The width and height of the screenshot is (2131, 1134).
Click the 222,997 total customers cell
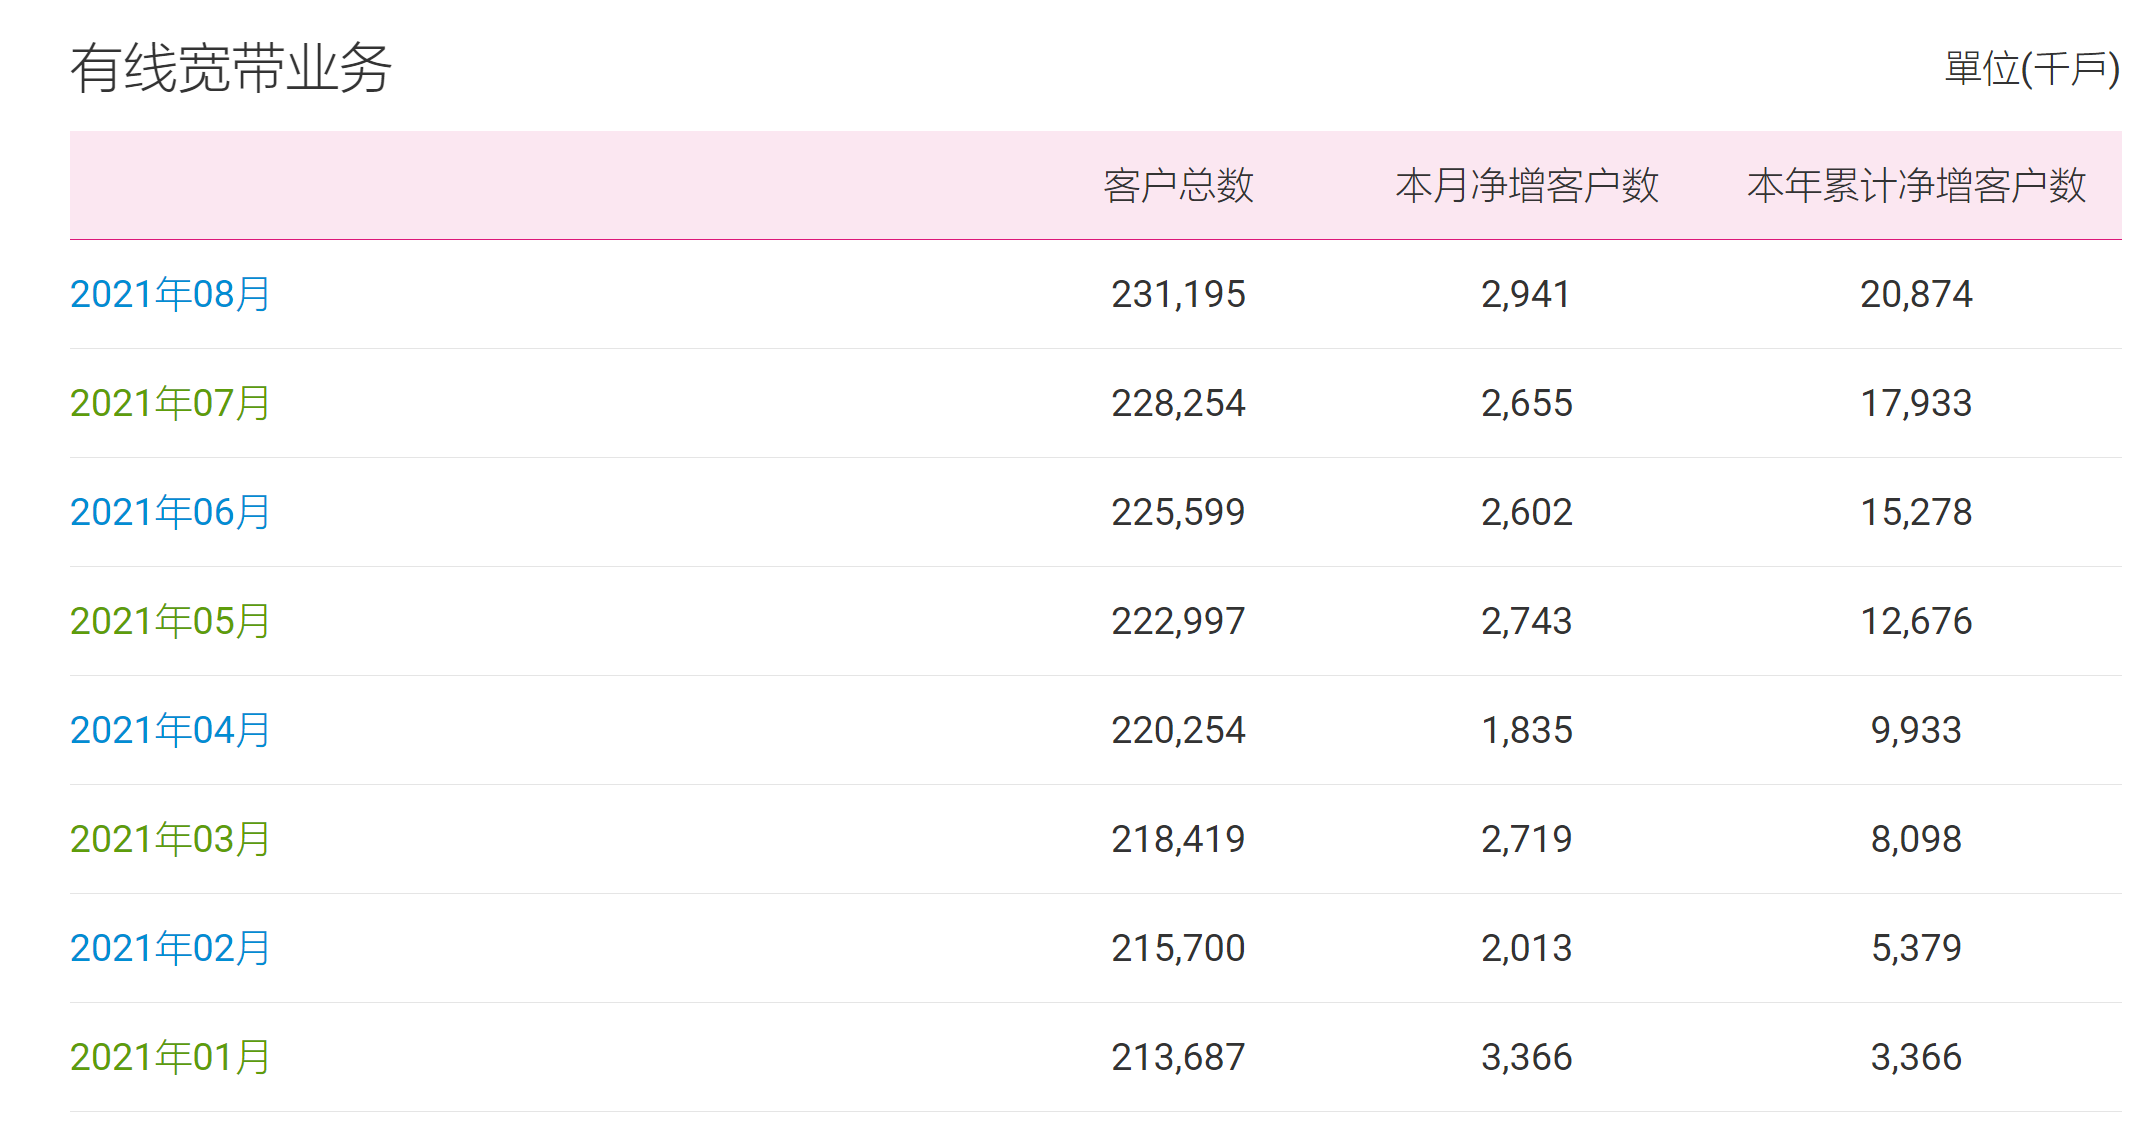[x=1178, y=621]
